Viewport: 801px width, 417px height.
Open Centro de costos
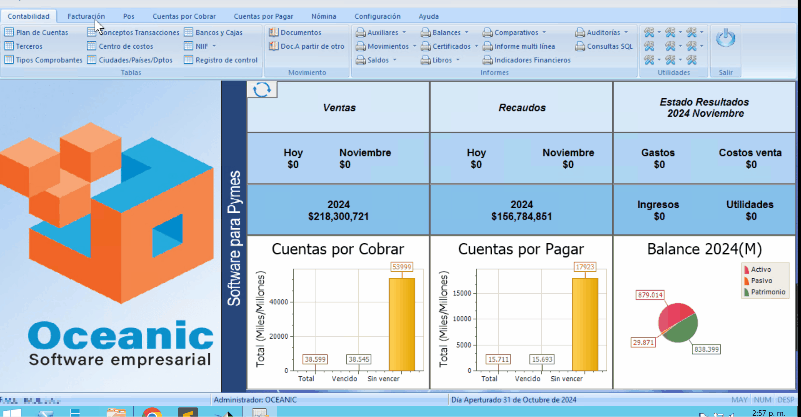(120, 46)
